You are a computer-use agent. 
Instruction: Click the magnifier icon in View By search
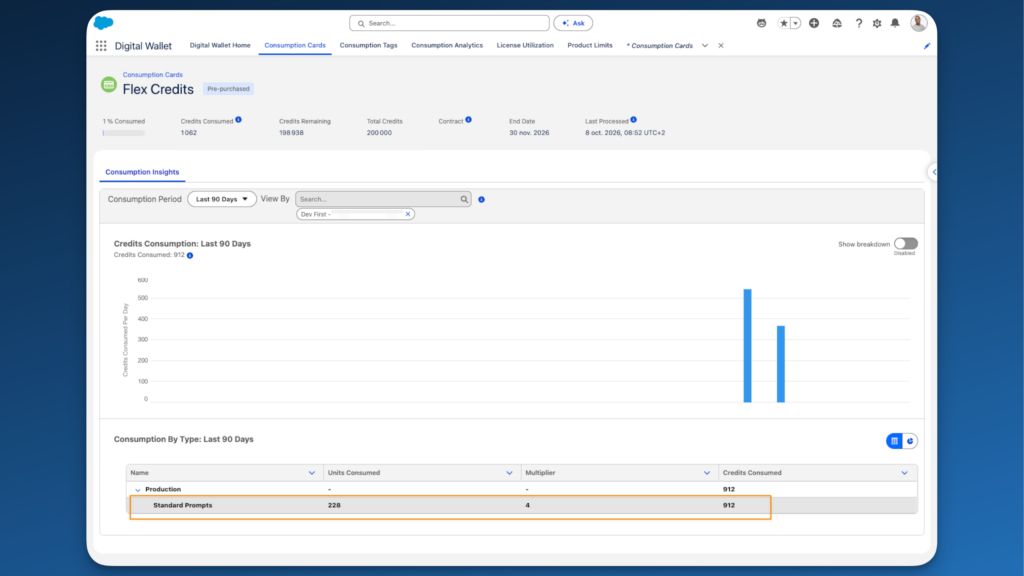click(x=464, y=199)
